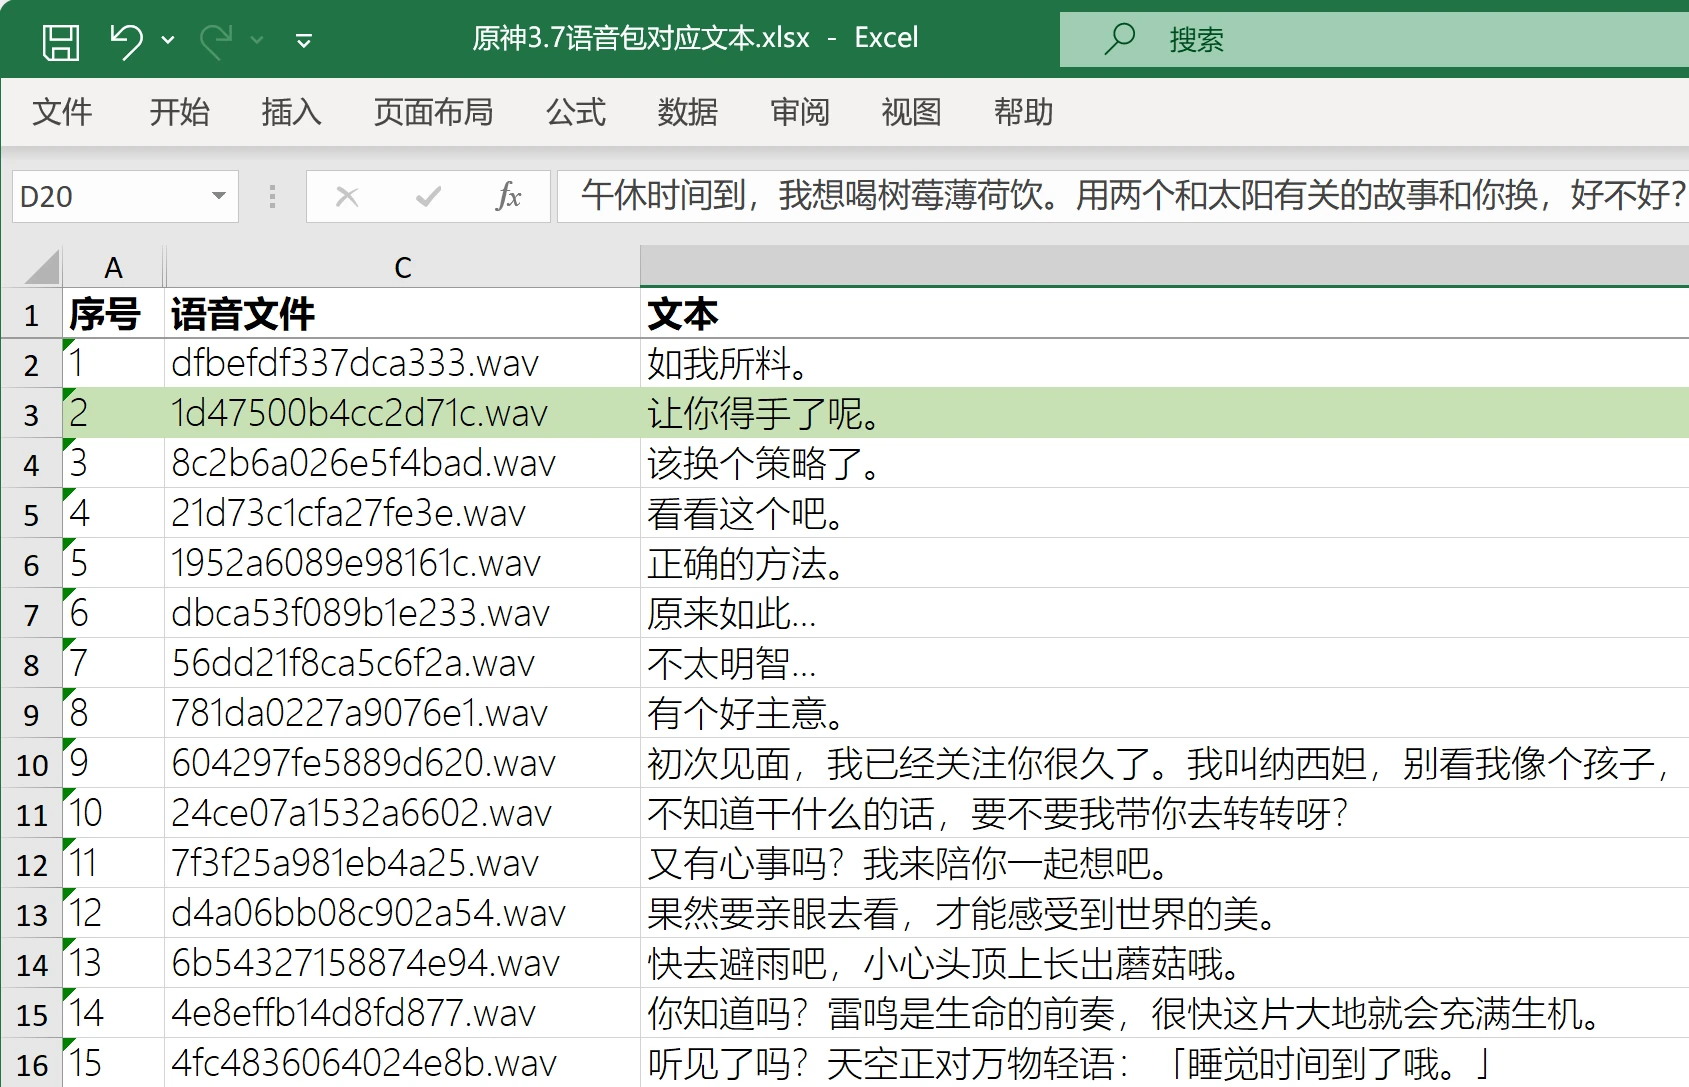
Task: Click the 语音文件 header cell
Action: (403, 314)
